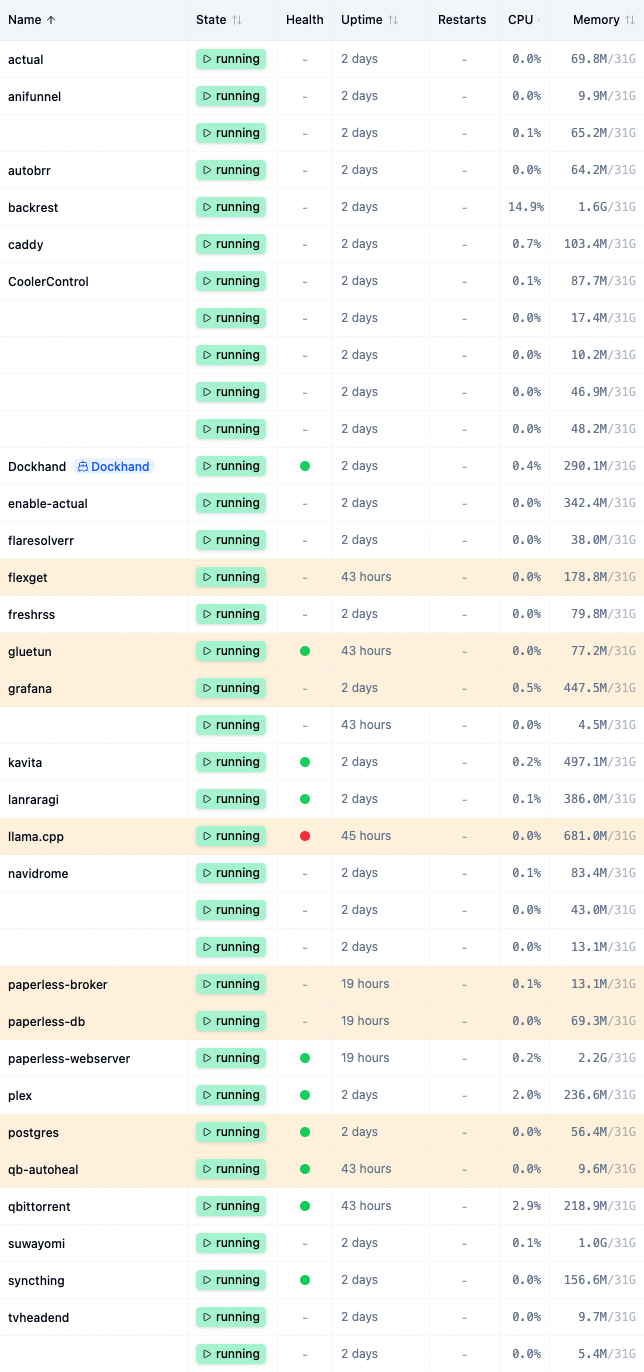Click the 2.2G memory value for paperless-webserver
This screenshot has height=1372, width=644.
[594, 1058]
